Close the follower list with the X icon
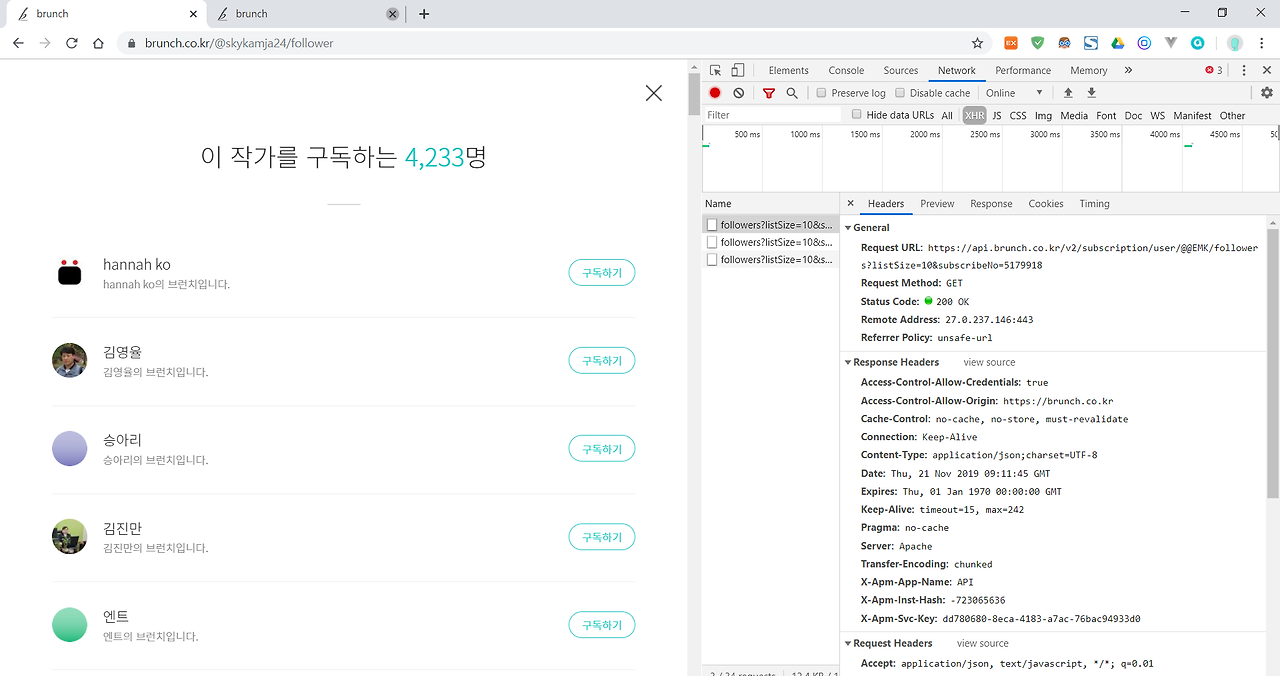Image resolution: width=1280 pixels, height=676 pixels. (x=654, y=93)
